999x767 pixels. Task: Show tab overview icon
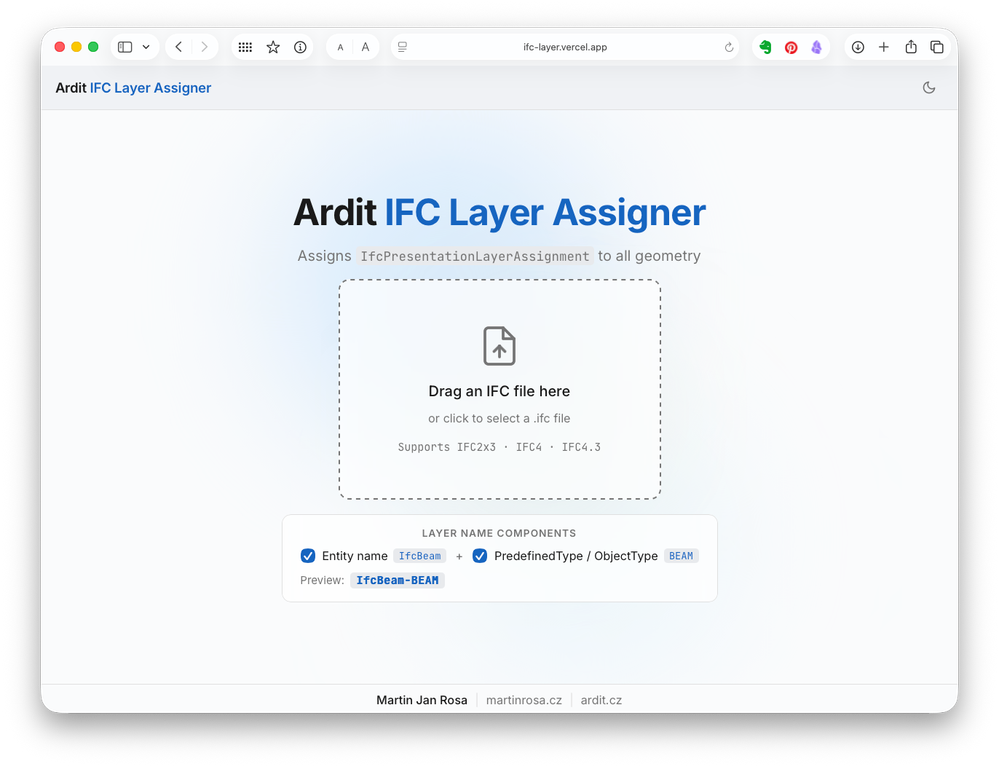tap(937, 47)
